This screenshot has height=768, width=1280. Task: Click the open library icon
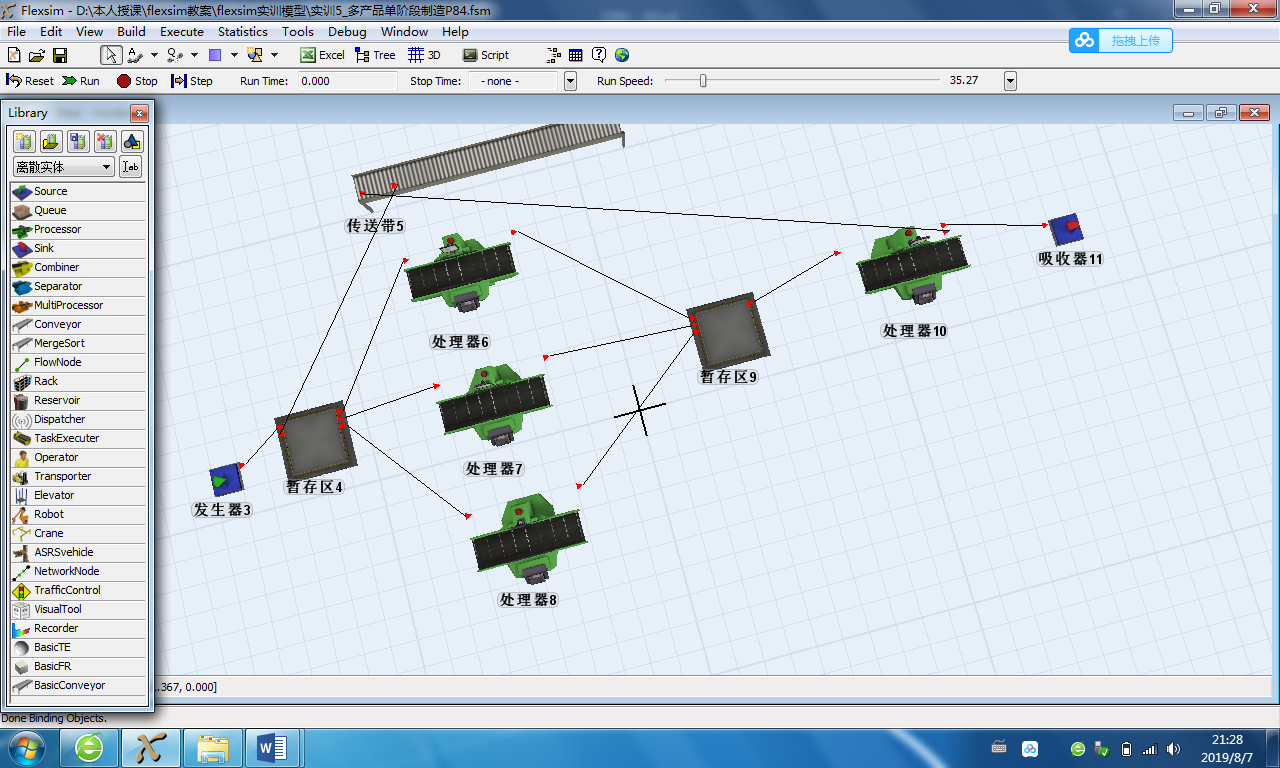click(51, 142)
